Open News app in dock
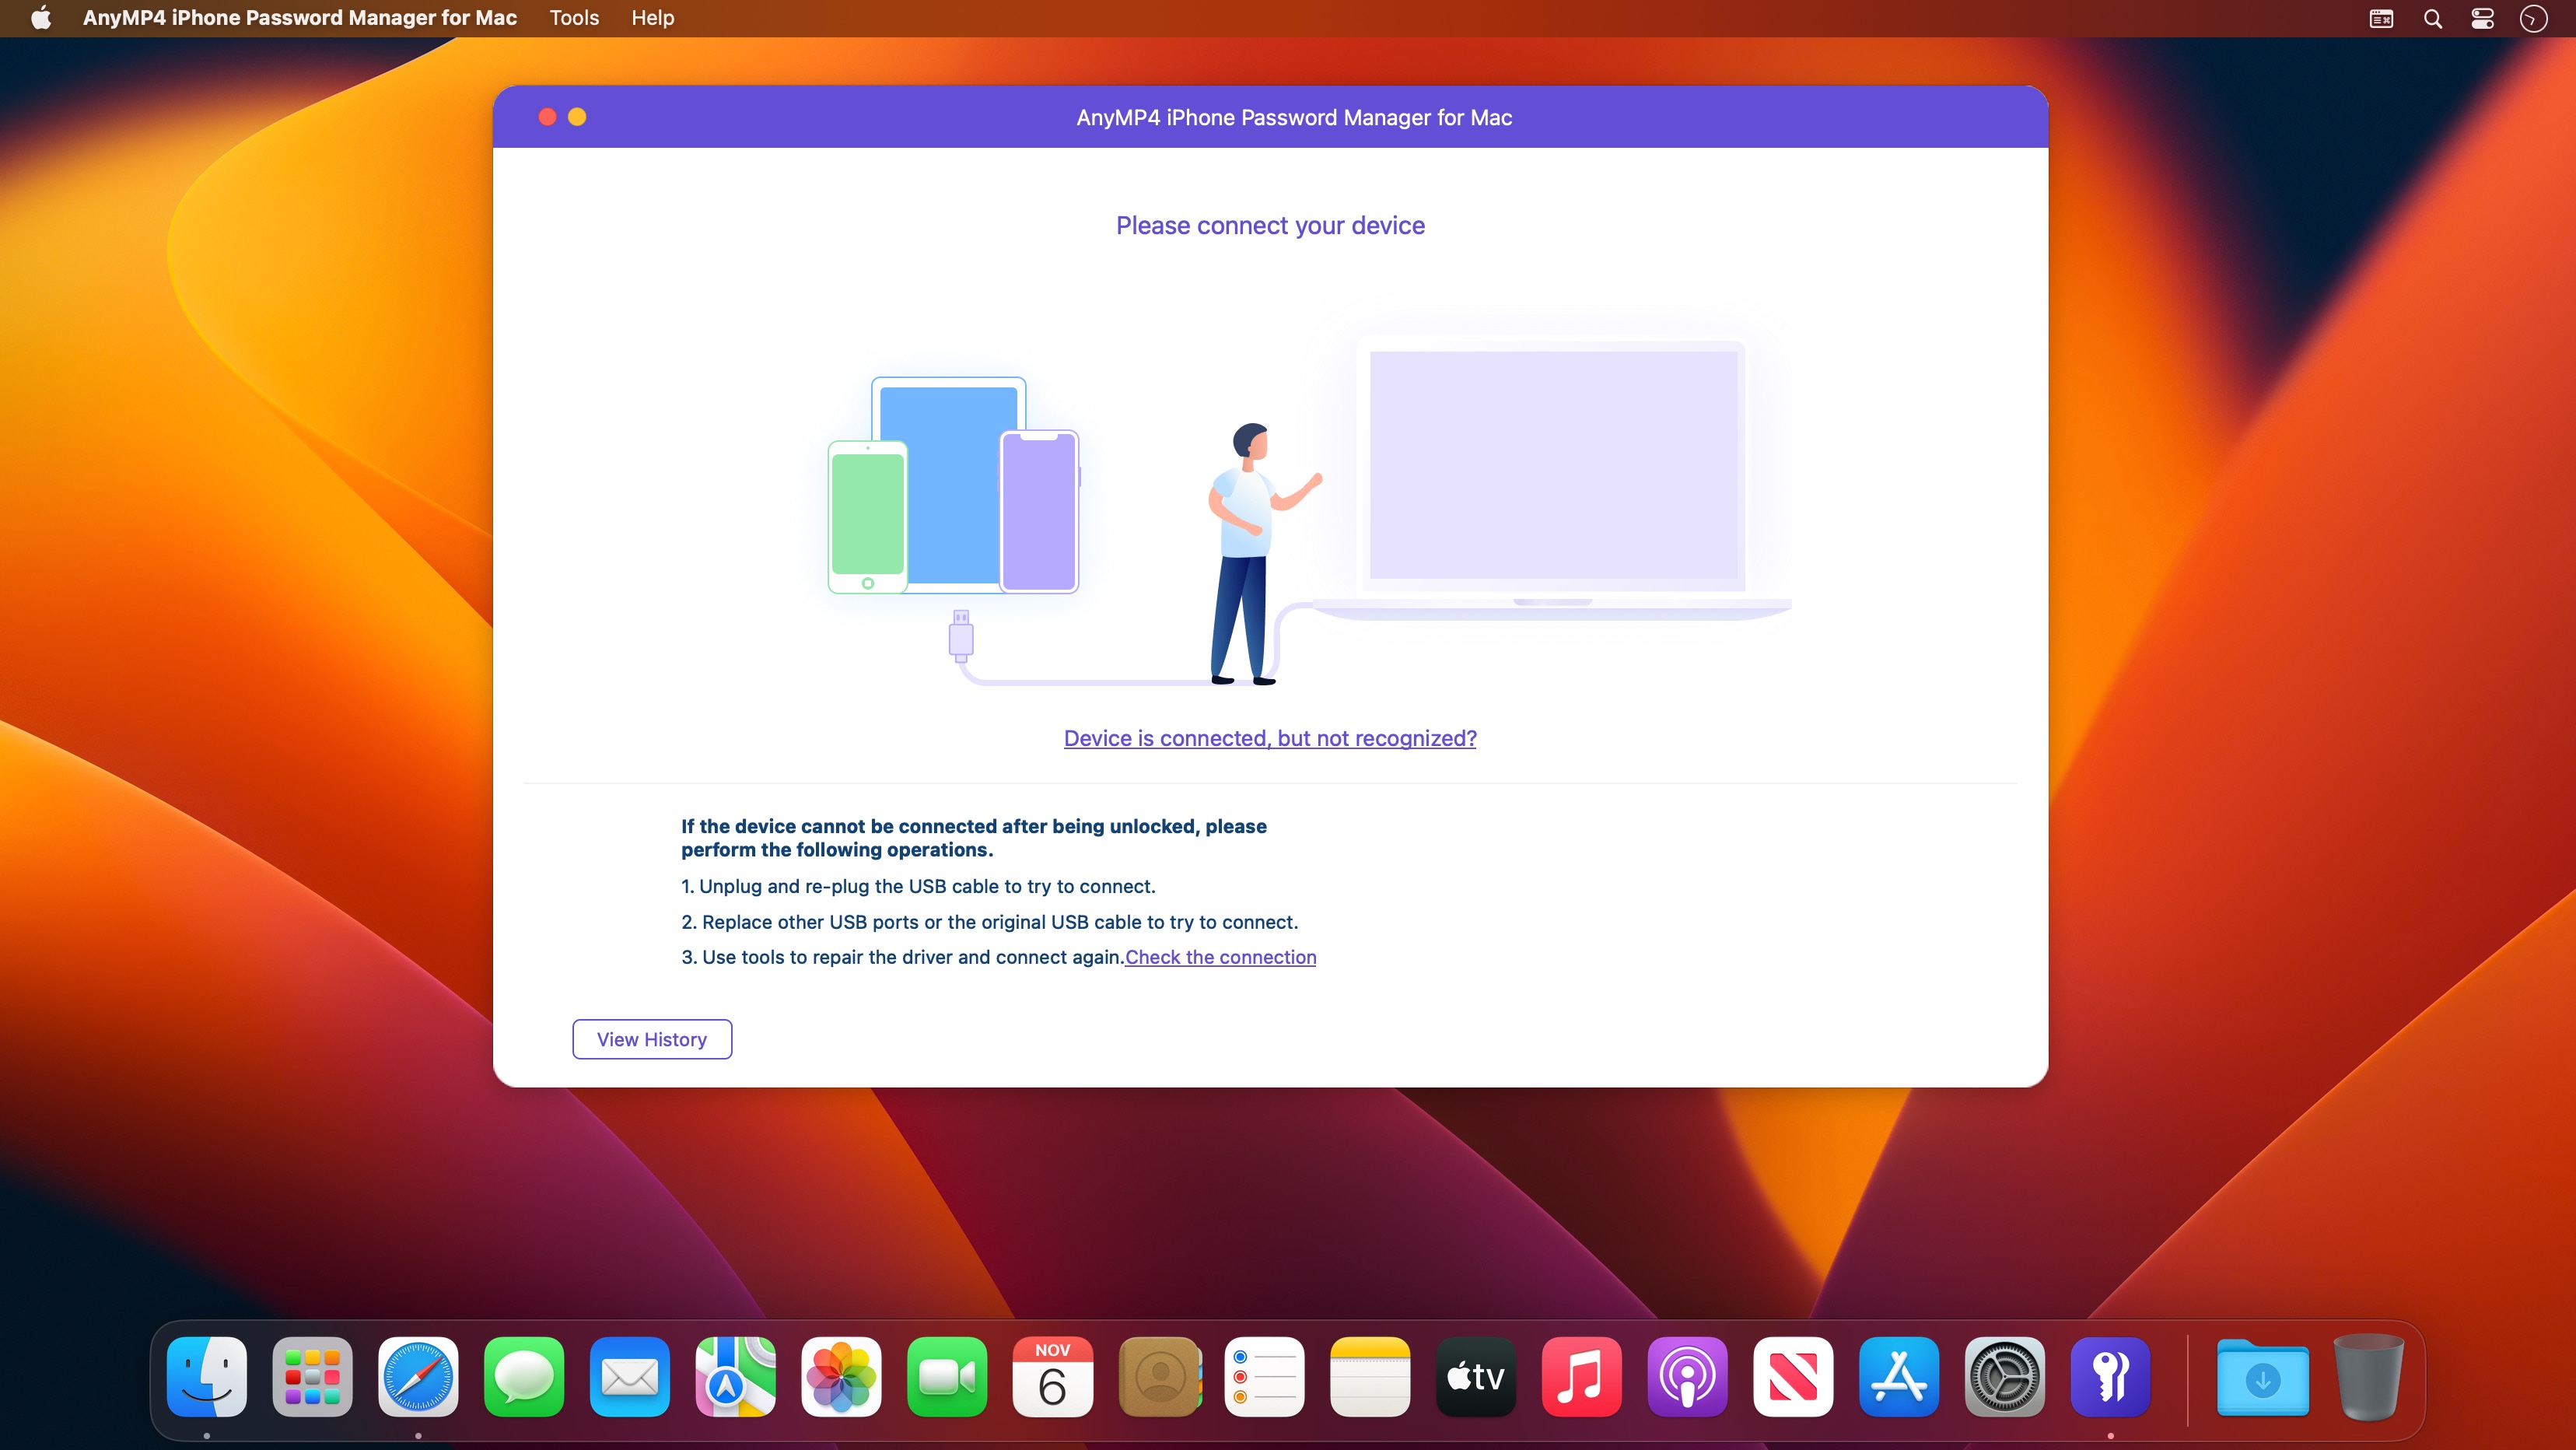Image resolution: width=2576 pixels, height=1450 pixels. [1793, 1377]
